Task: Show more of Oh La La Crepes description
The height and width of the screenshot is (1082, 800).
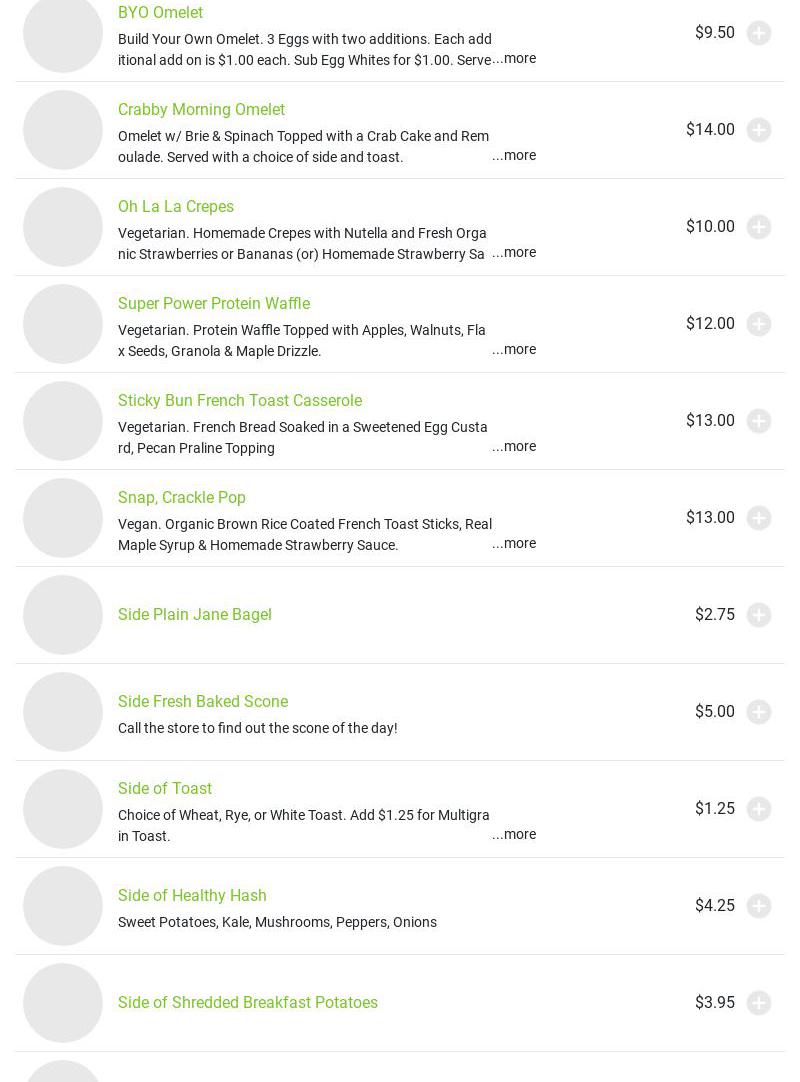Action: click(514, 252)
